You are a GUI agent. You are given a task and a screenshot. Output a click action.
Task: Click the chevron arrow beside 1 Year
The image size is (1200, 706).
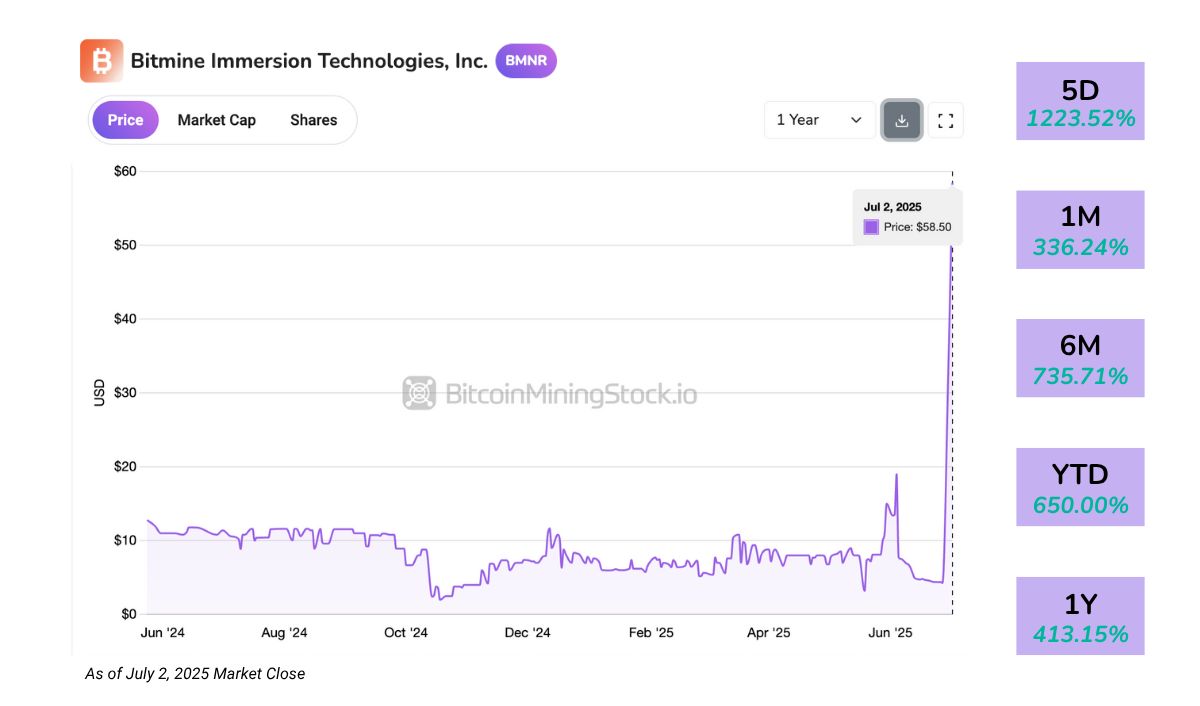856,120
